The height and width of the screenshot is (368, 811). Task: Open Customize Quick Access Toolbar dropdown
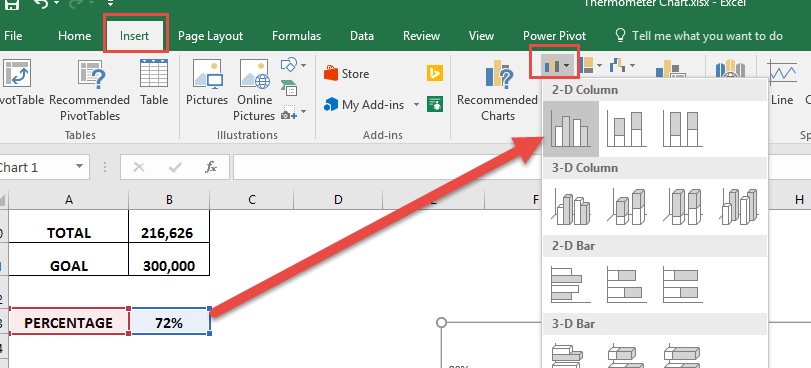[111, 5]
